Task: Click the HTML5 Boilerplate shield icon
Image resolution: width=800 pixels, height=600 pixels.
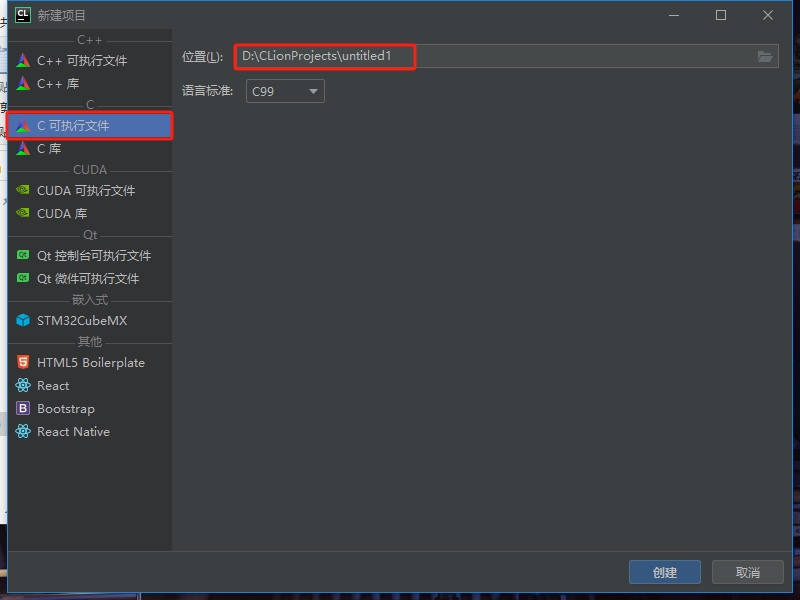Action: [23, 362]
